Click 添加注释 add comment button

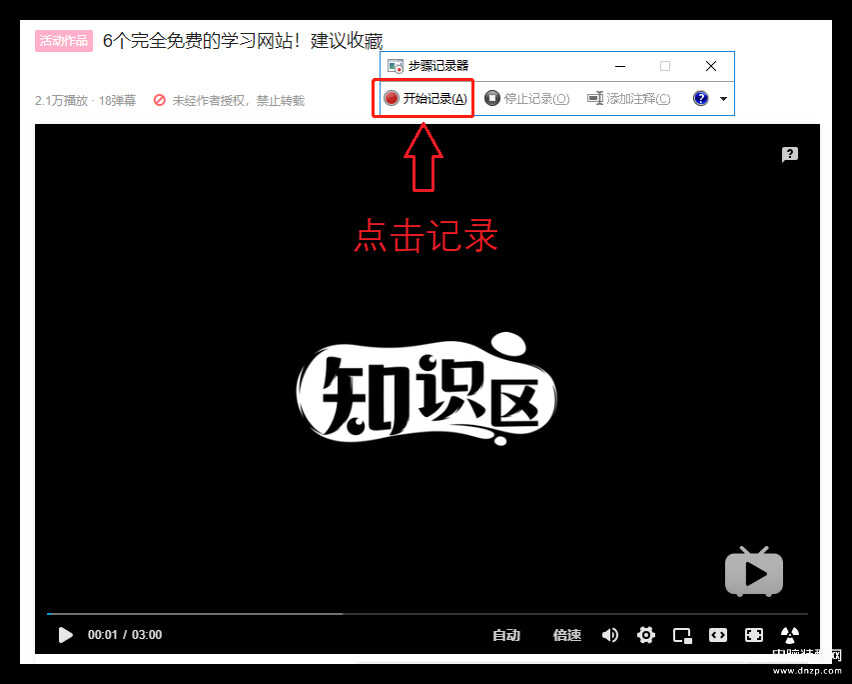[629, 99]
